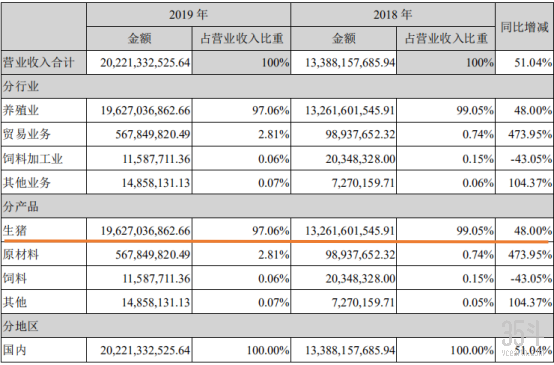Click 14,858,131.13 in the 其他业务 row
The width and height of the screenshot is (554, 365).
coord(156,183)
